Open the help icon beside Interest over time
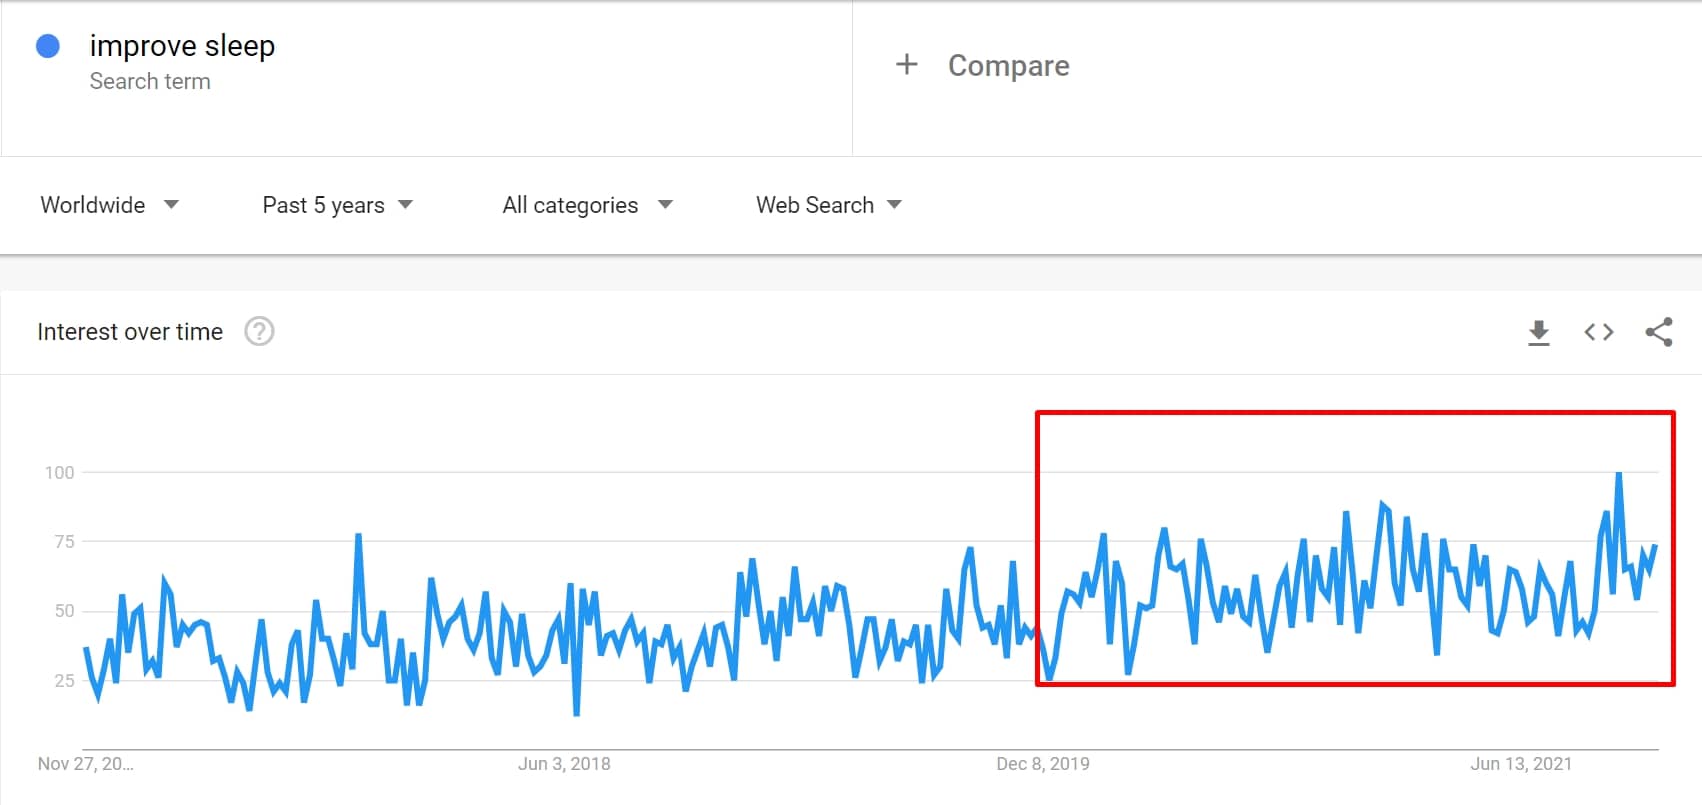 259,331
